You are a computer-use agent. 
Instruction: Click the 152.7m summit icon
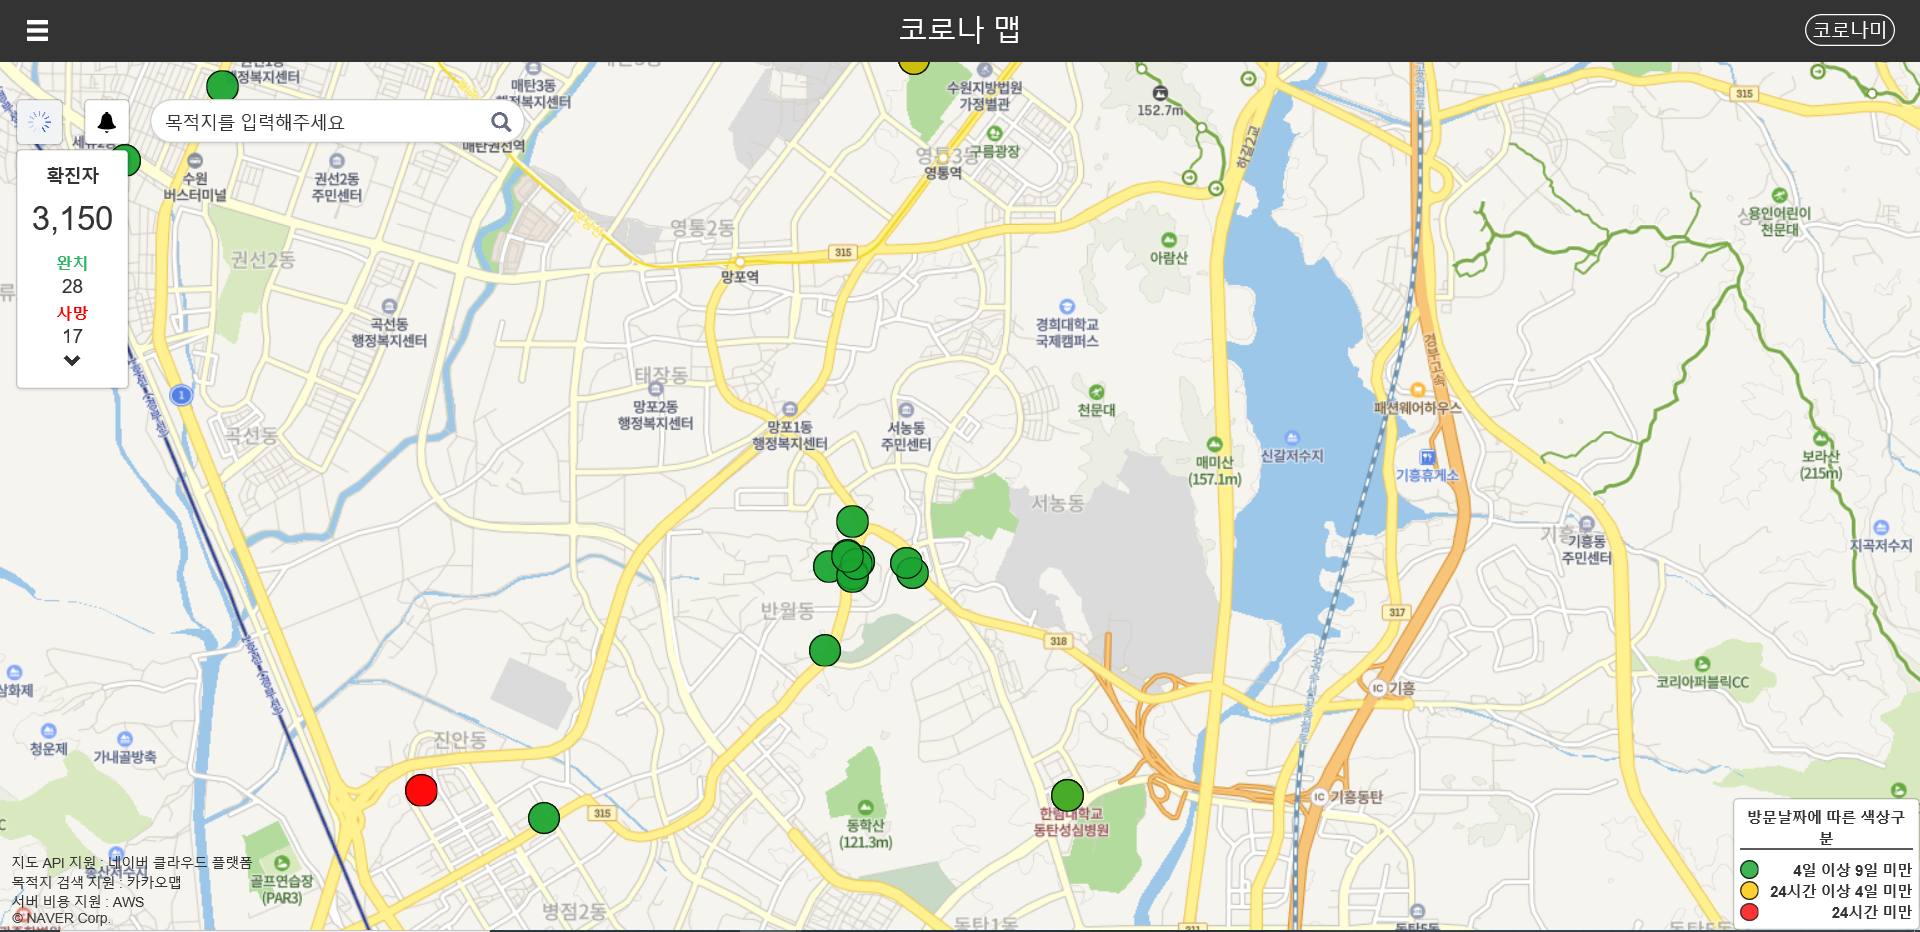click(1160, 93)
